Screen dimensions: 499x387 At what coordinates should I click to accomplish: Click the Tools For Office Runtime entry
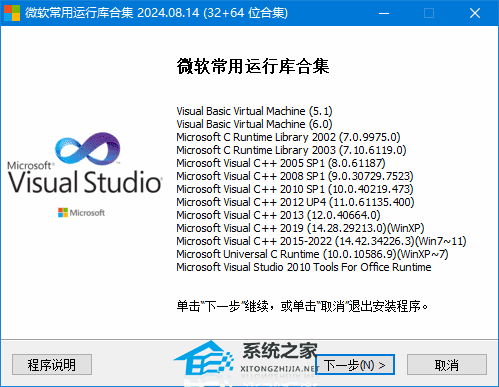pos(304,267)
